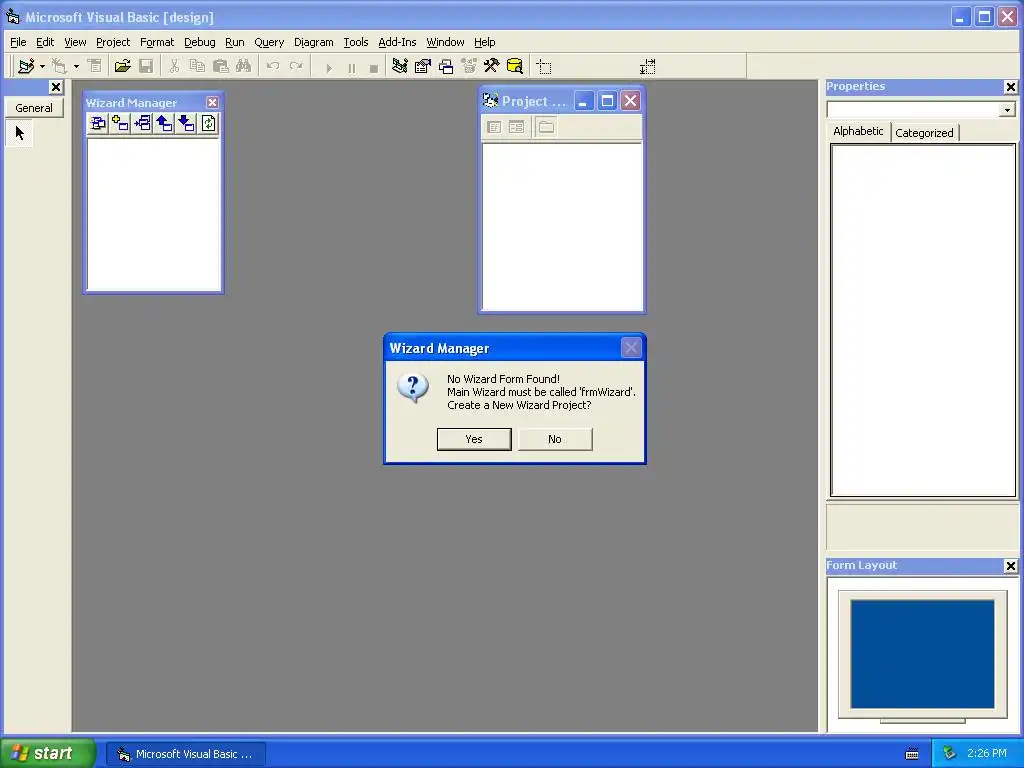The image size is (1024, 768).
Task: Open the Properties Window toolbar icon
Action: (423, 66)
